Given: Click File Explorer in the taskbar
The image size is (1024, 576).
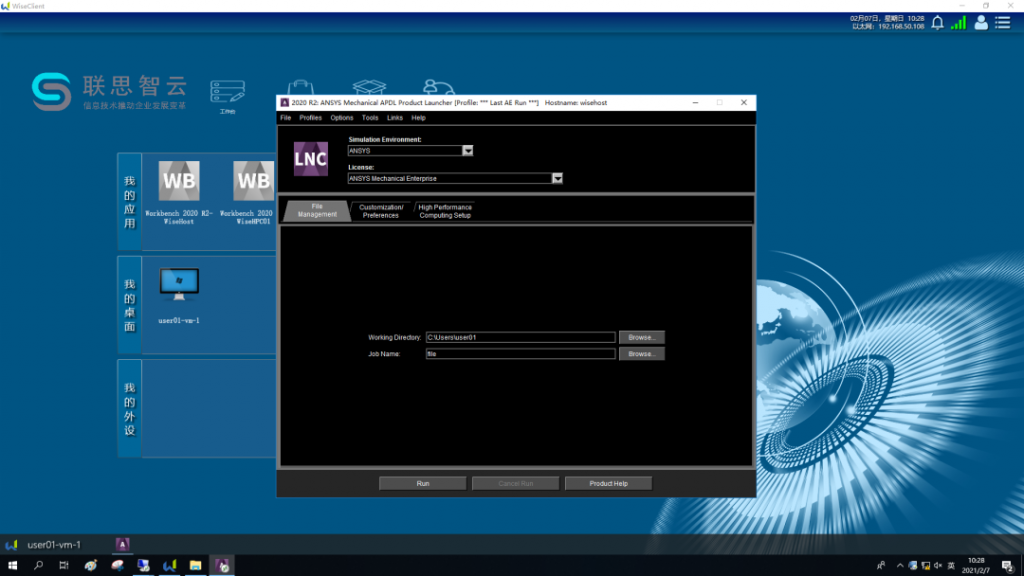Looking at the screenshot, I should [196, 565].
